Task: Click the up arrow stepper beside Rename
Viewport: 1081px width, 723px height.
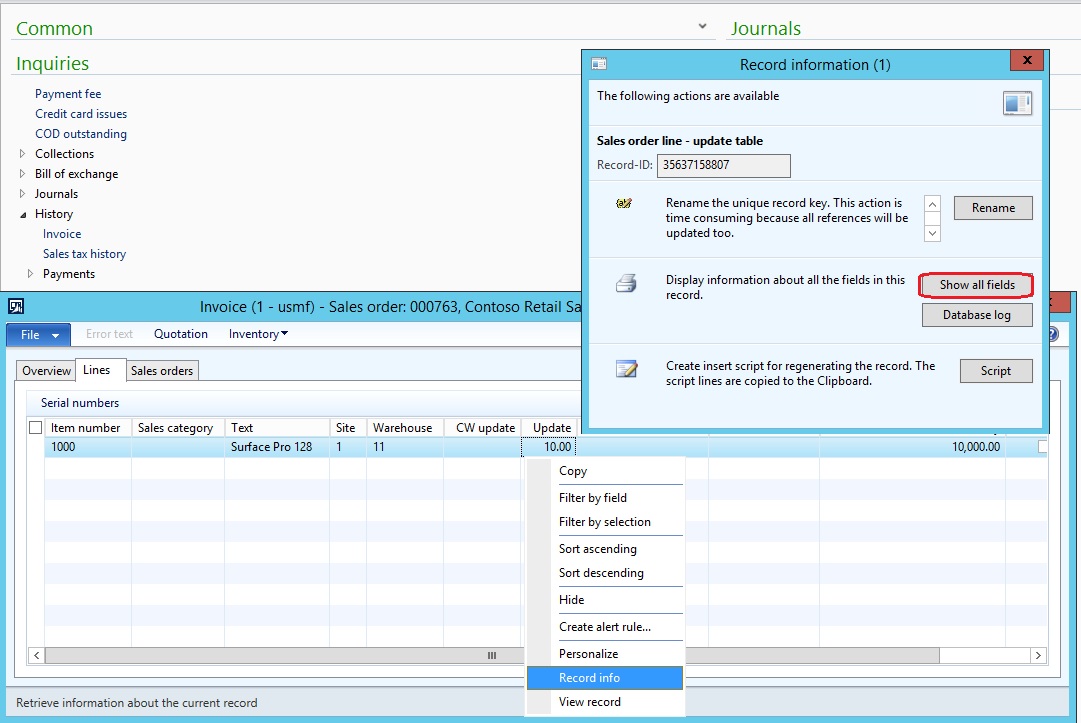Action: [x=931, y=205]
